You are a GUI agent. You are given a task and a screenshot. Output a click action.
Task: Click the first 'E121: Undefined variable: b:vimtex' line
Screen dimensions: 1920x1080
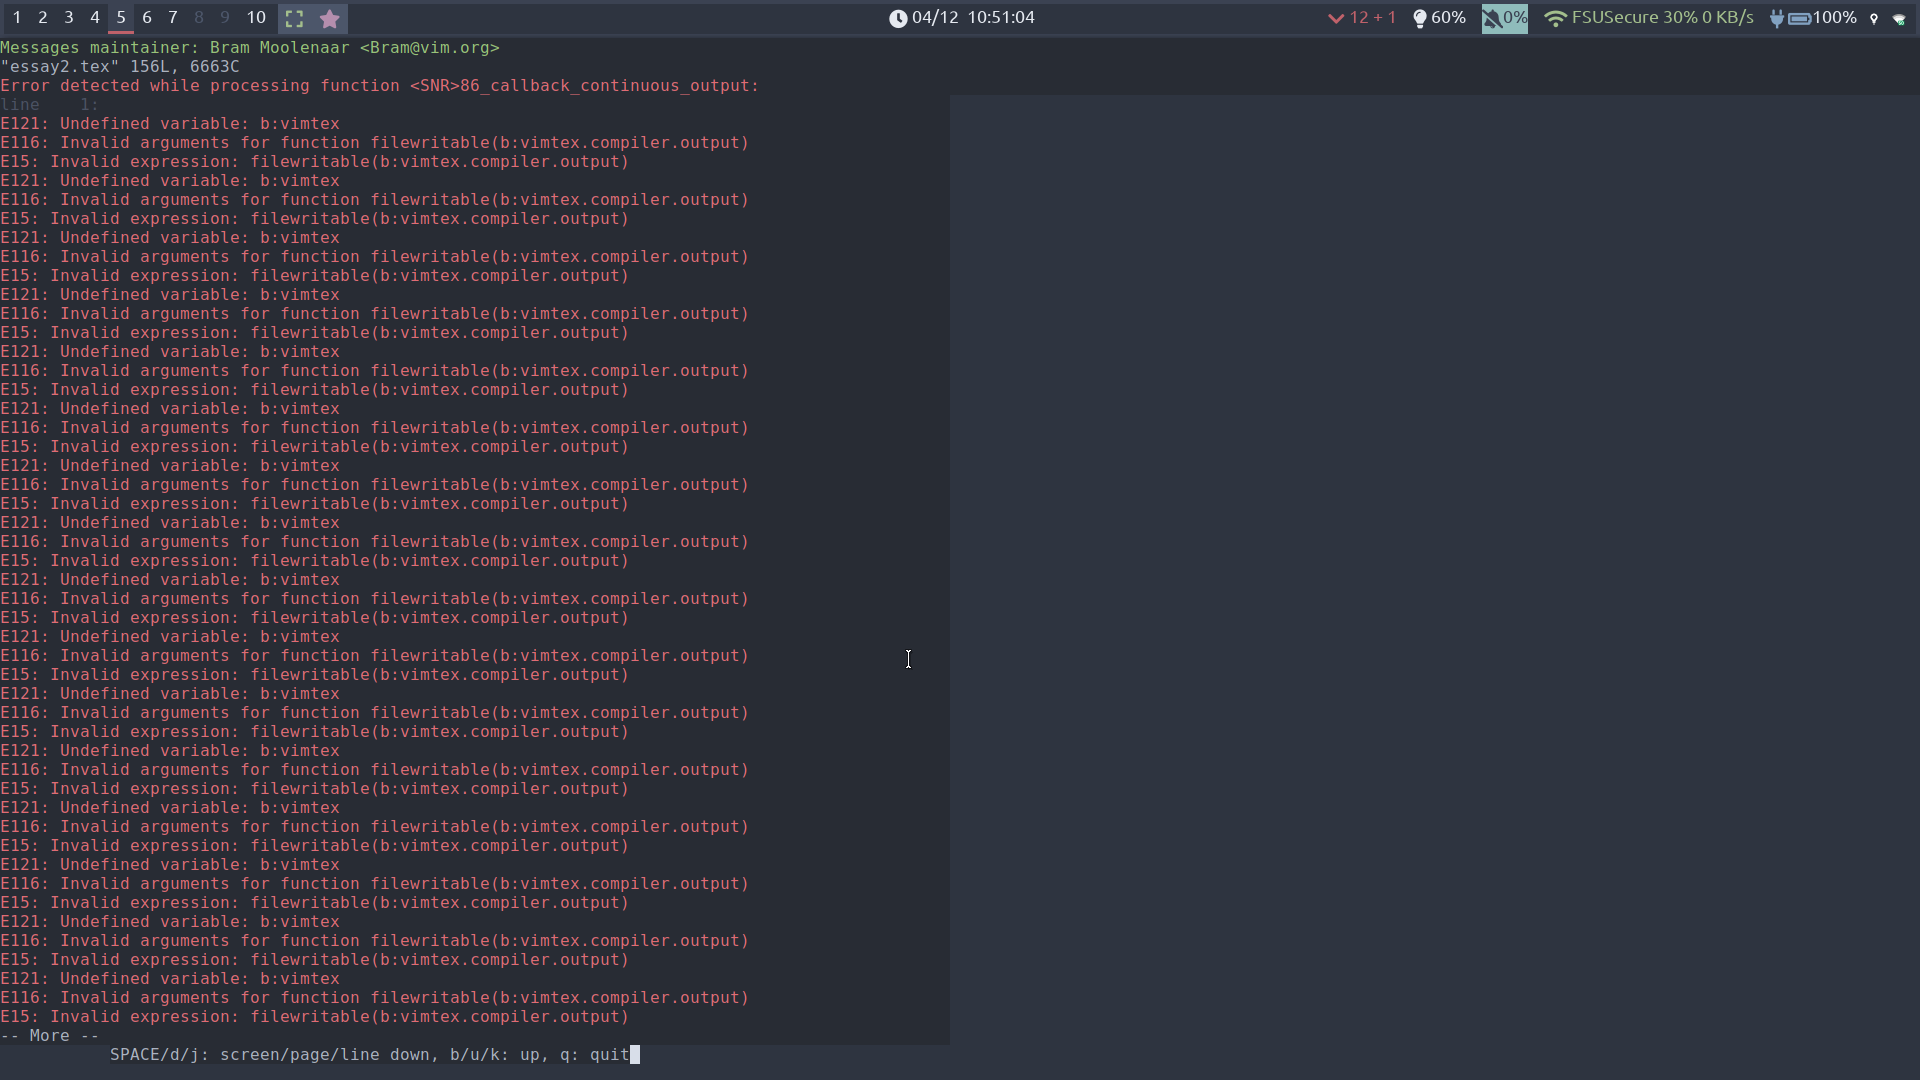[x=170, y=124]
